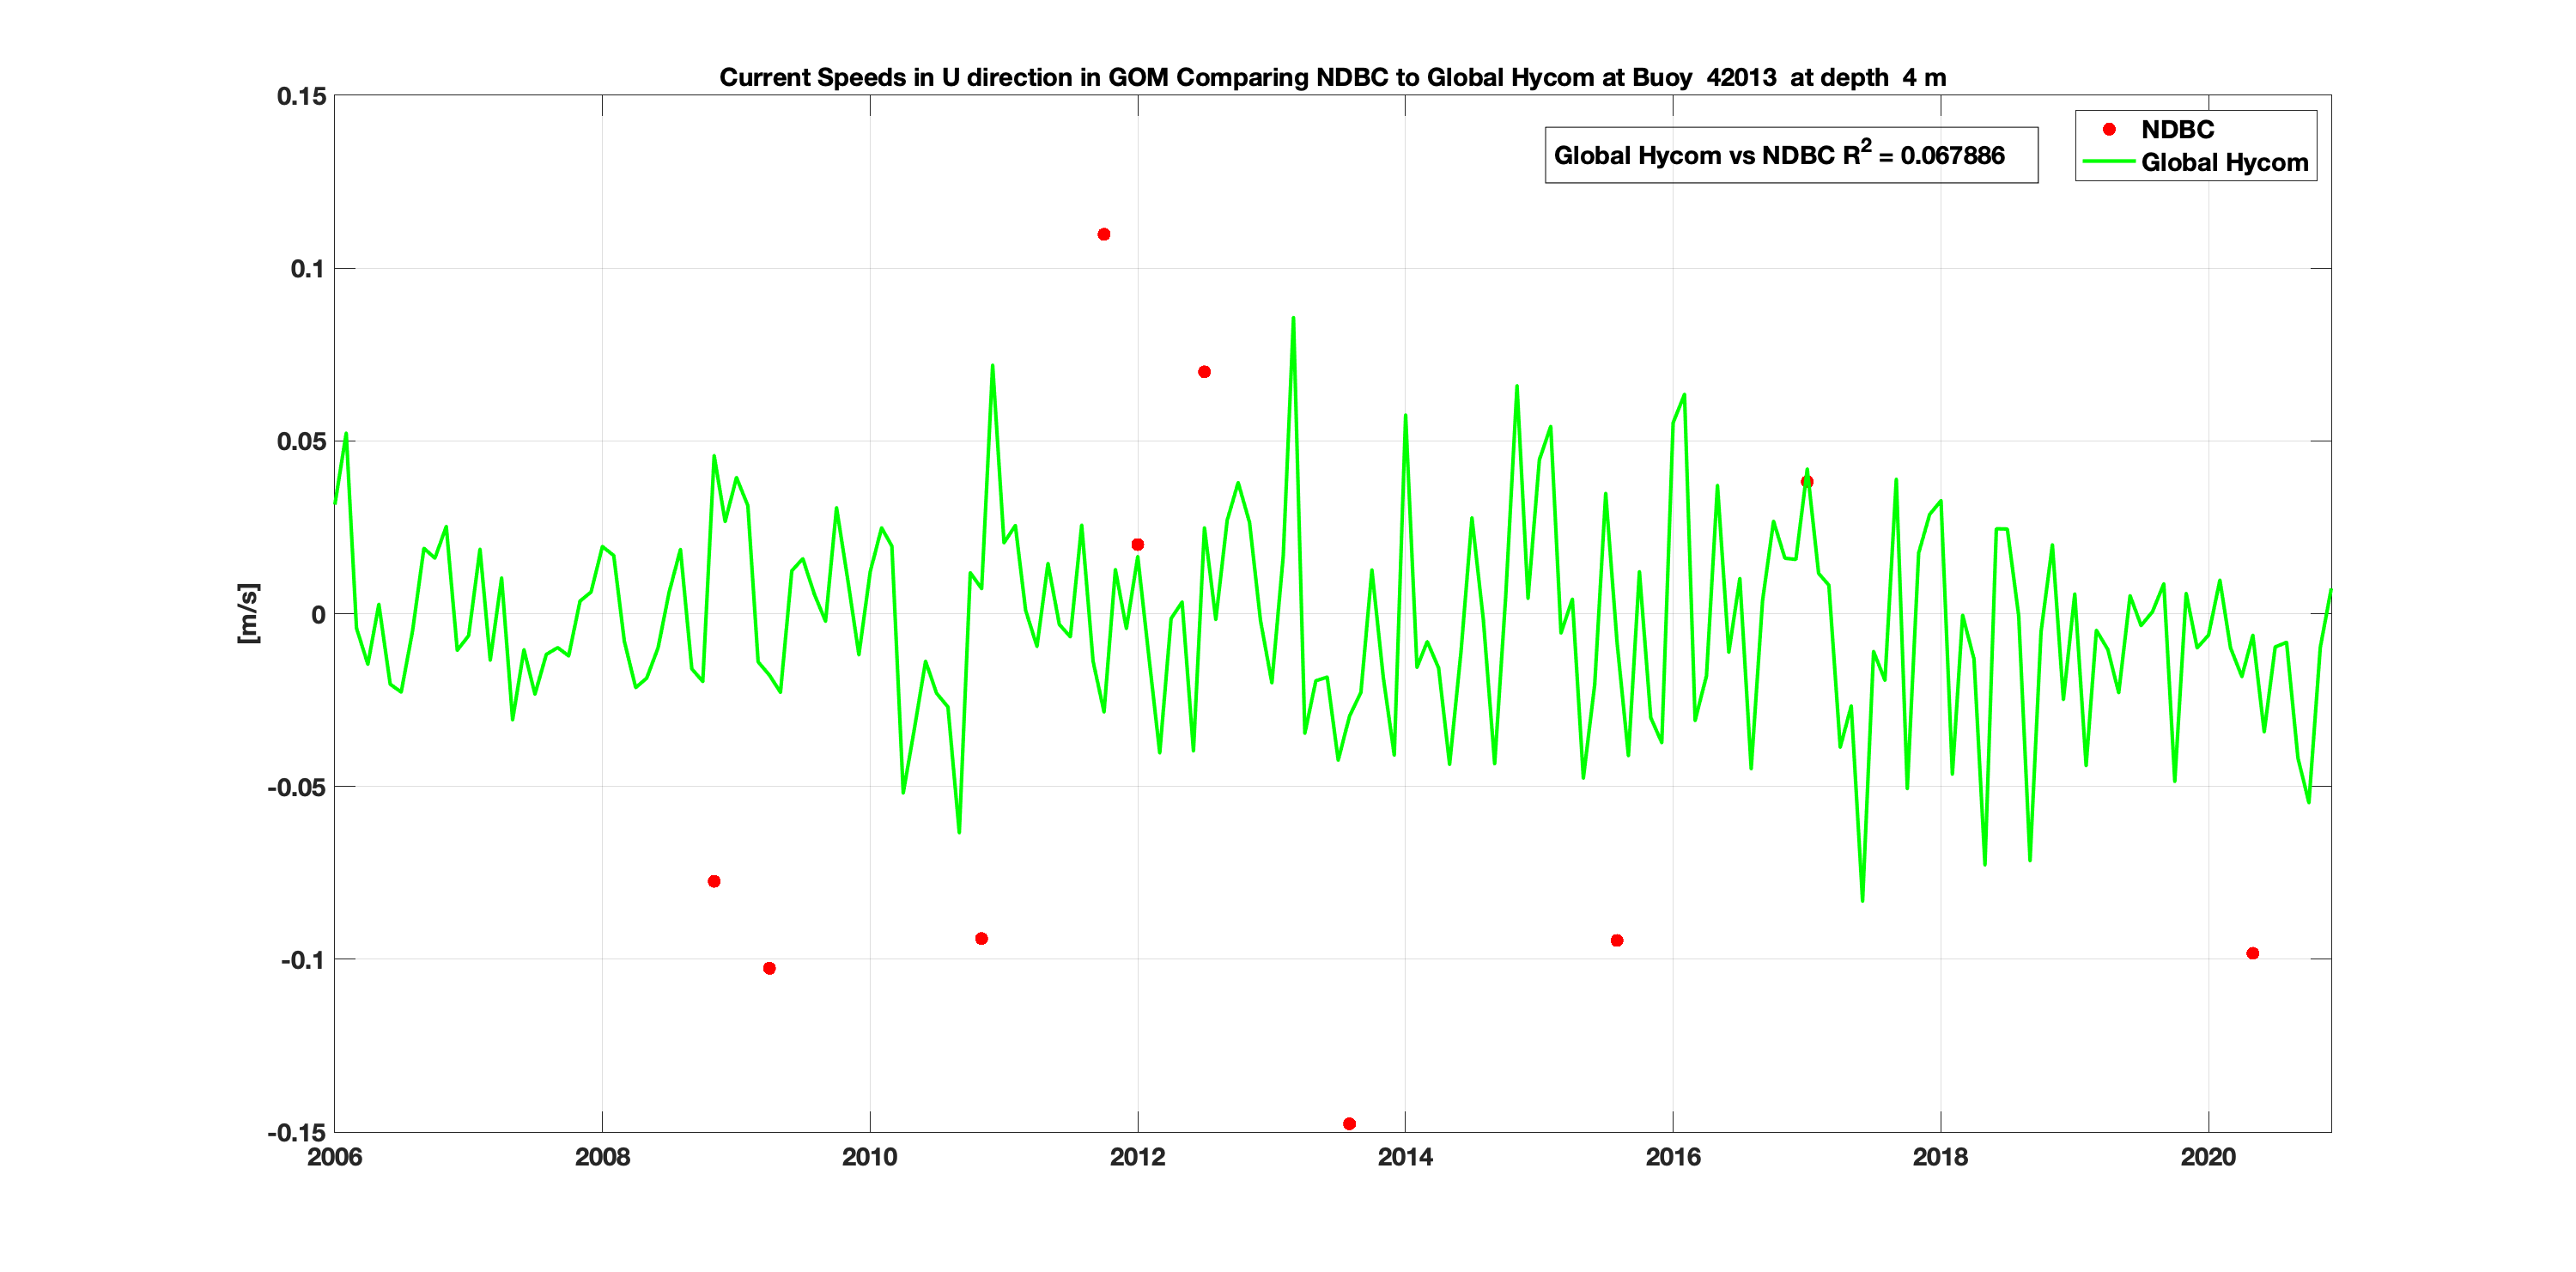Click the lowest red NDBC point near -0.15
Image resolution: width=2576 pixels, height=1272 pixels.
point(1349,1124)
